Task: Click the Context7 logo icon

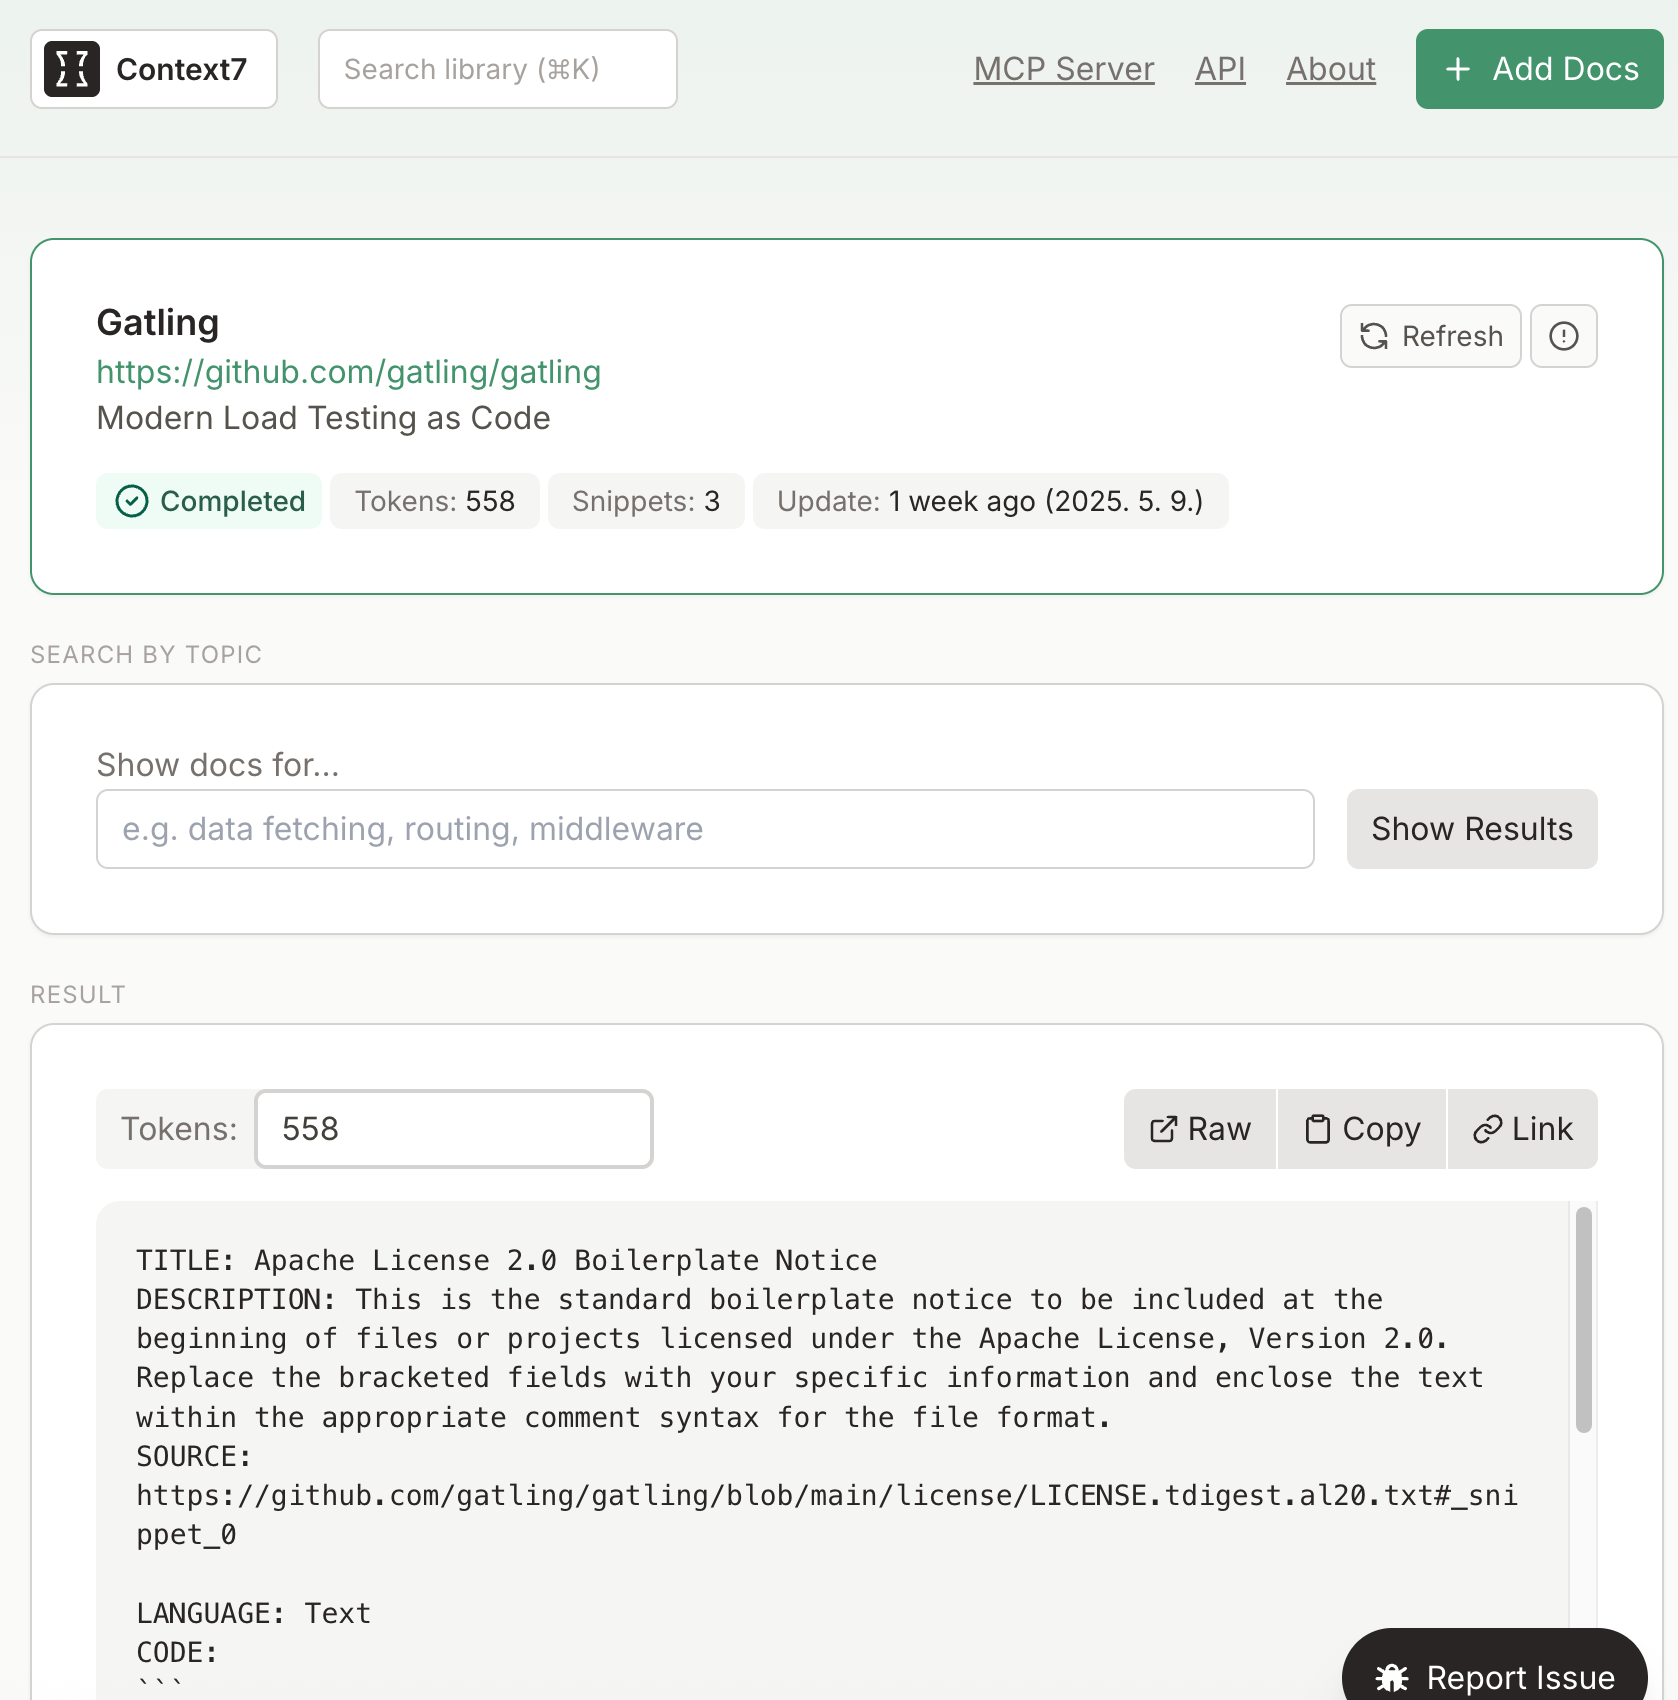Action: point(72,69)
